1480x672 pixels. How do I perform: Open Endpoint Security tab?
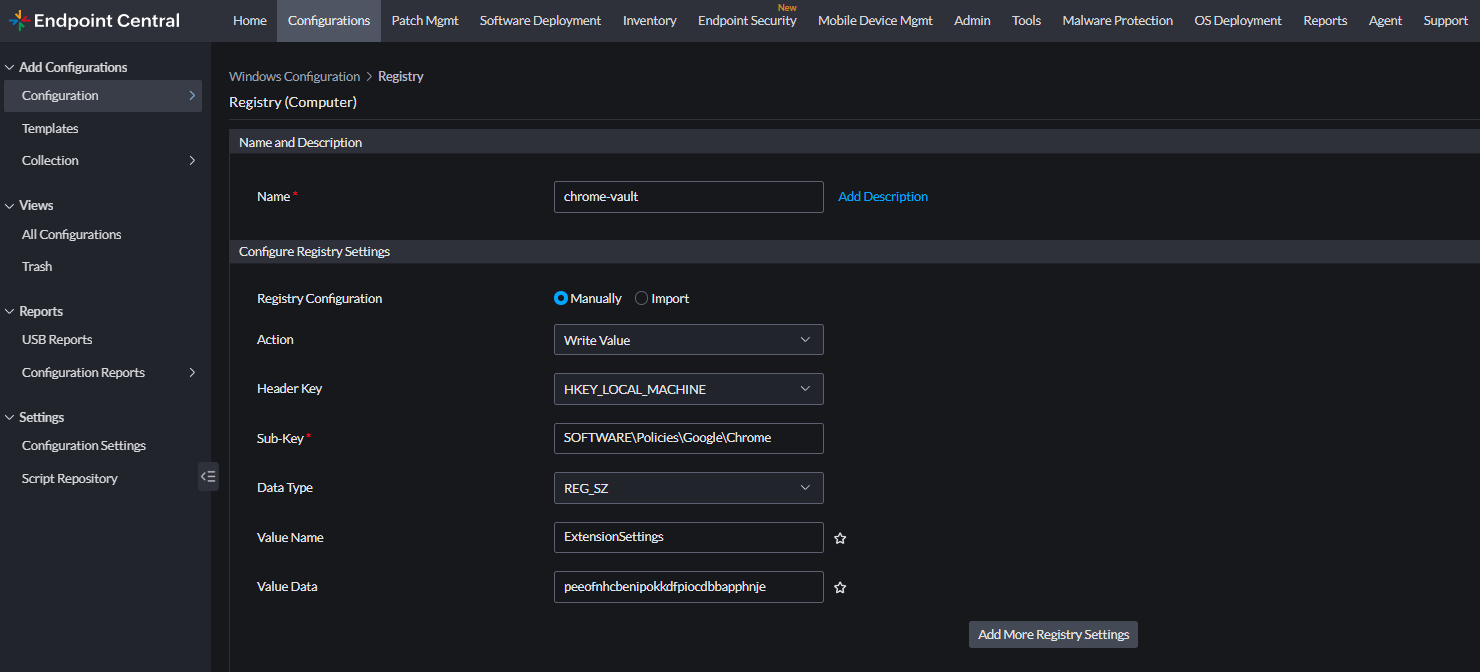coord(747,20)
